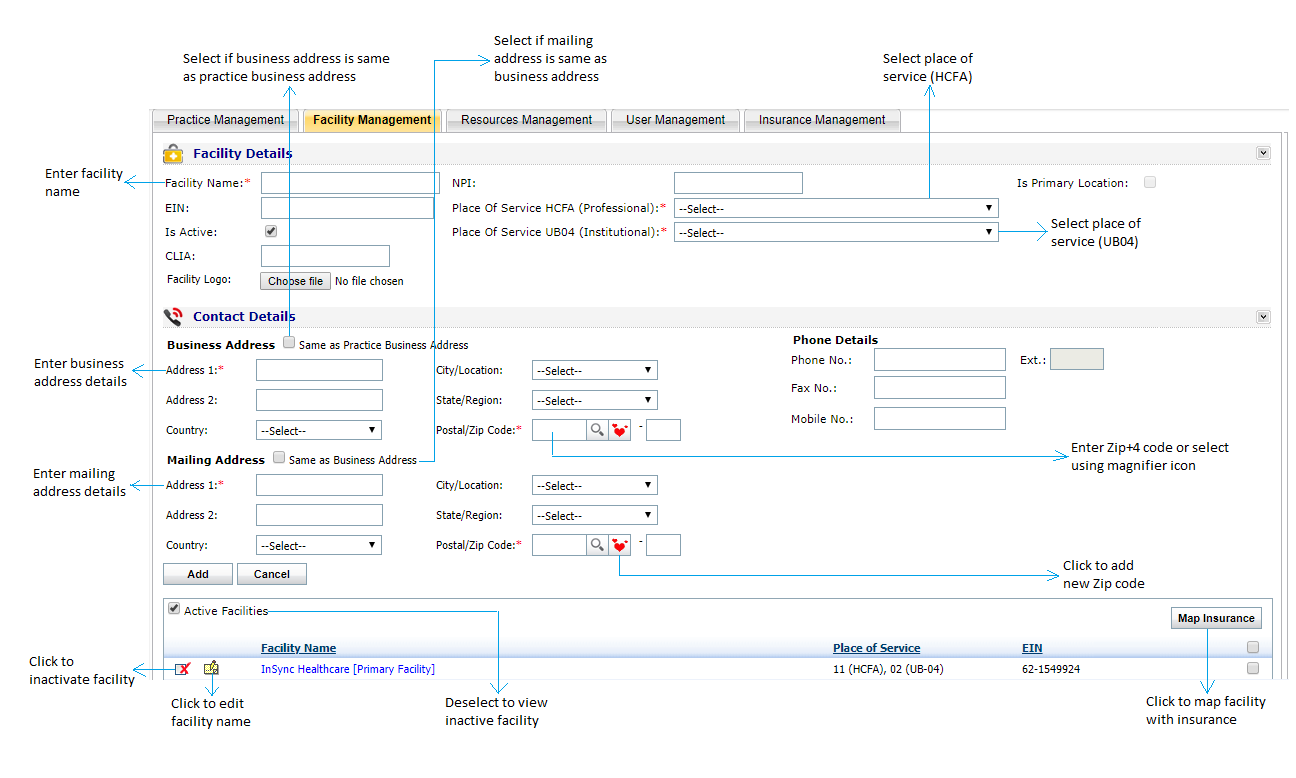Click mailing Address 1 field

pyautogui.click(x=319, y=485)
